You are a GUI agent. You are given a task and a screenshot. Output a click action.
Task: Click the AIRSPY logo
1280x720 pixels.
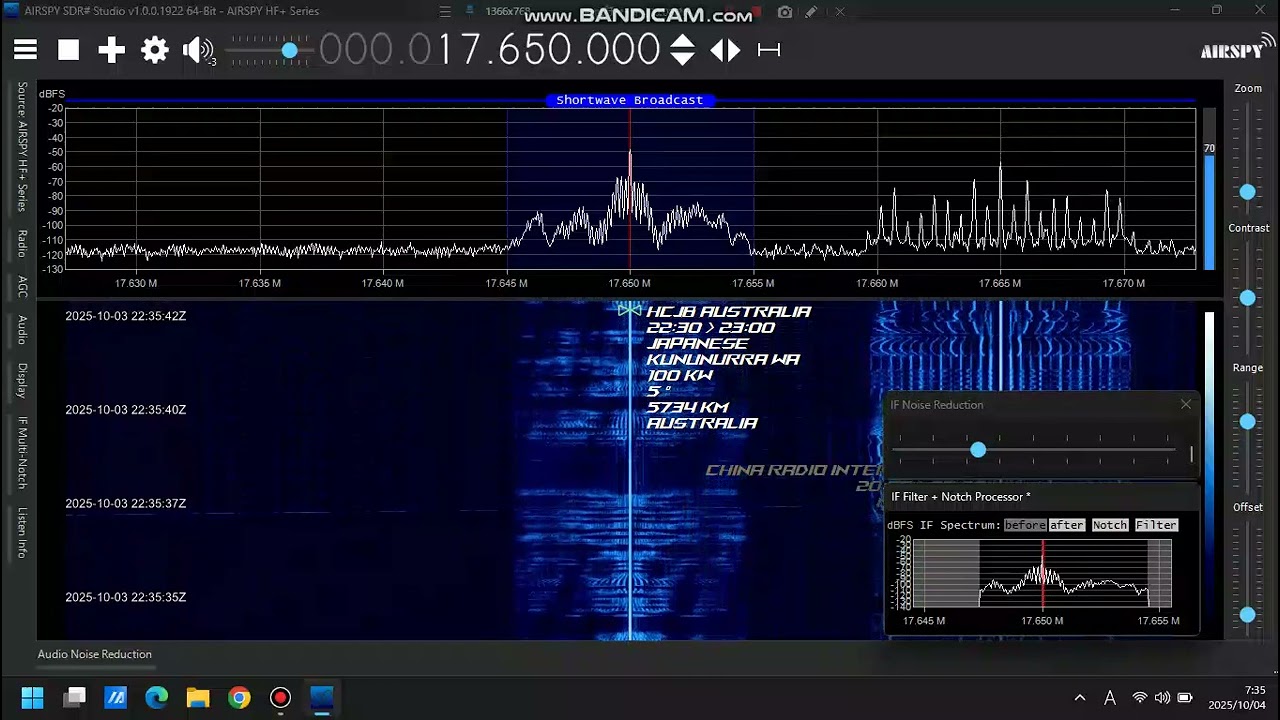click(x=1237, y=48)
